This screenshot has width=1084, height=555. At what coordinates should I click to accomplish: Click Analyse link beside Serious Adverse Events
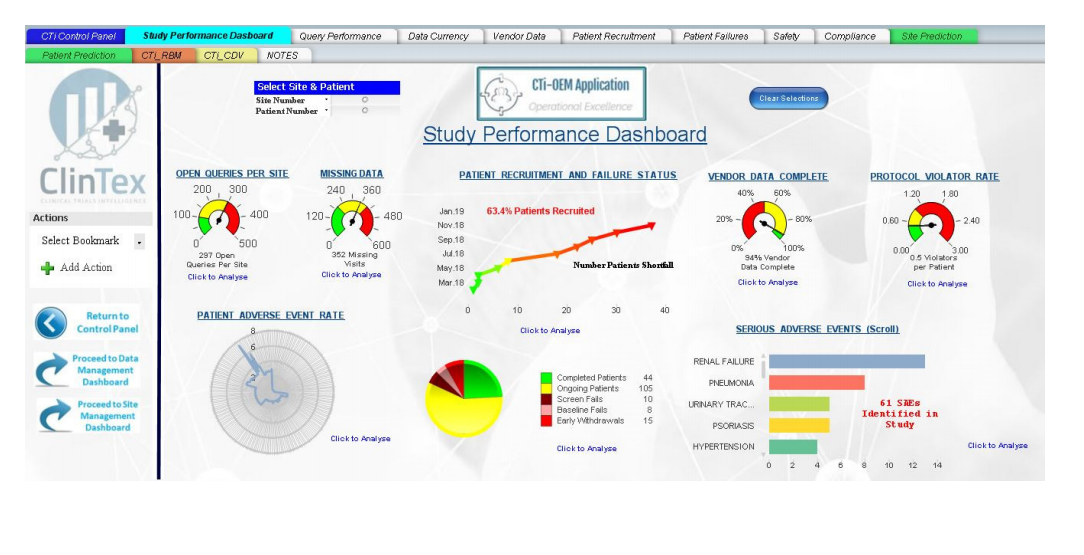click(998, 446)
